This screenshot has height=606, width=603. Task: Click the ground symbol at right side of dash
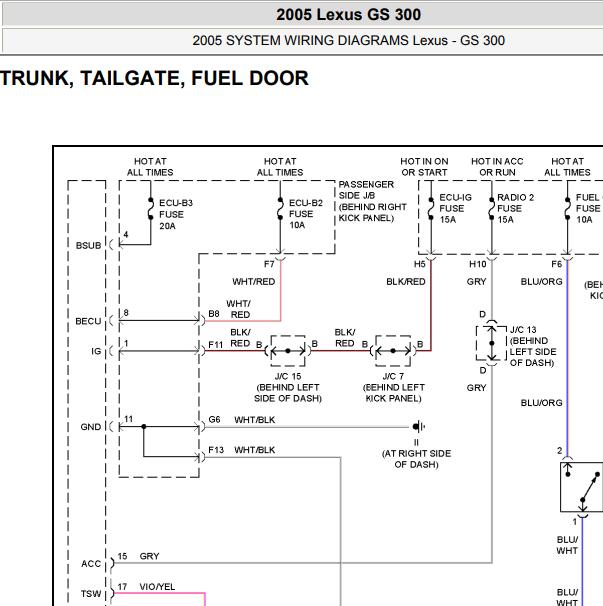(x=419, y=427)
